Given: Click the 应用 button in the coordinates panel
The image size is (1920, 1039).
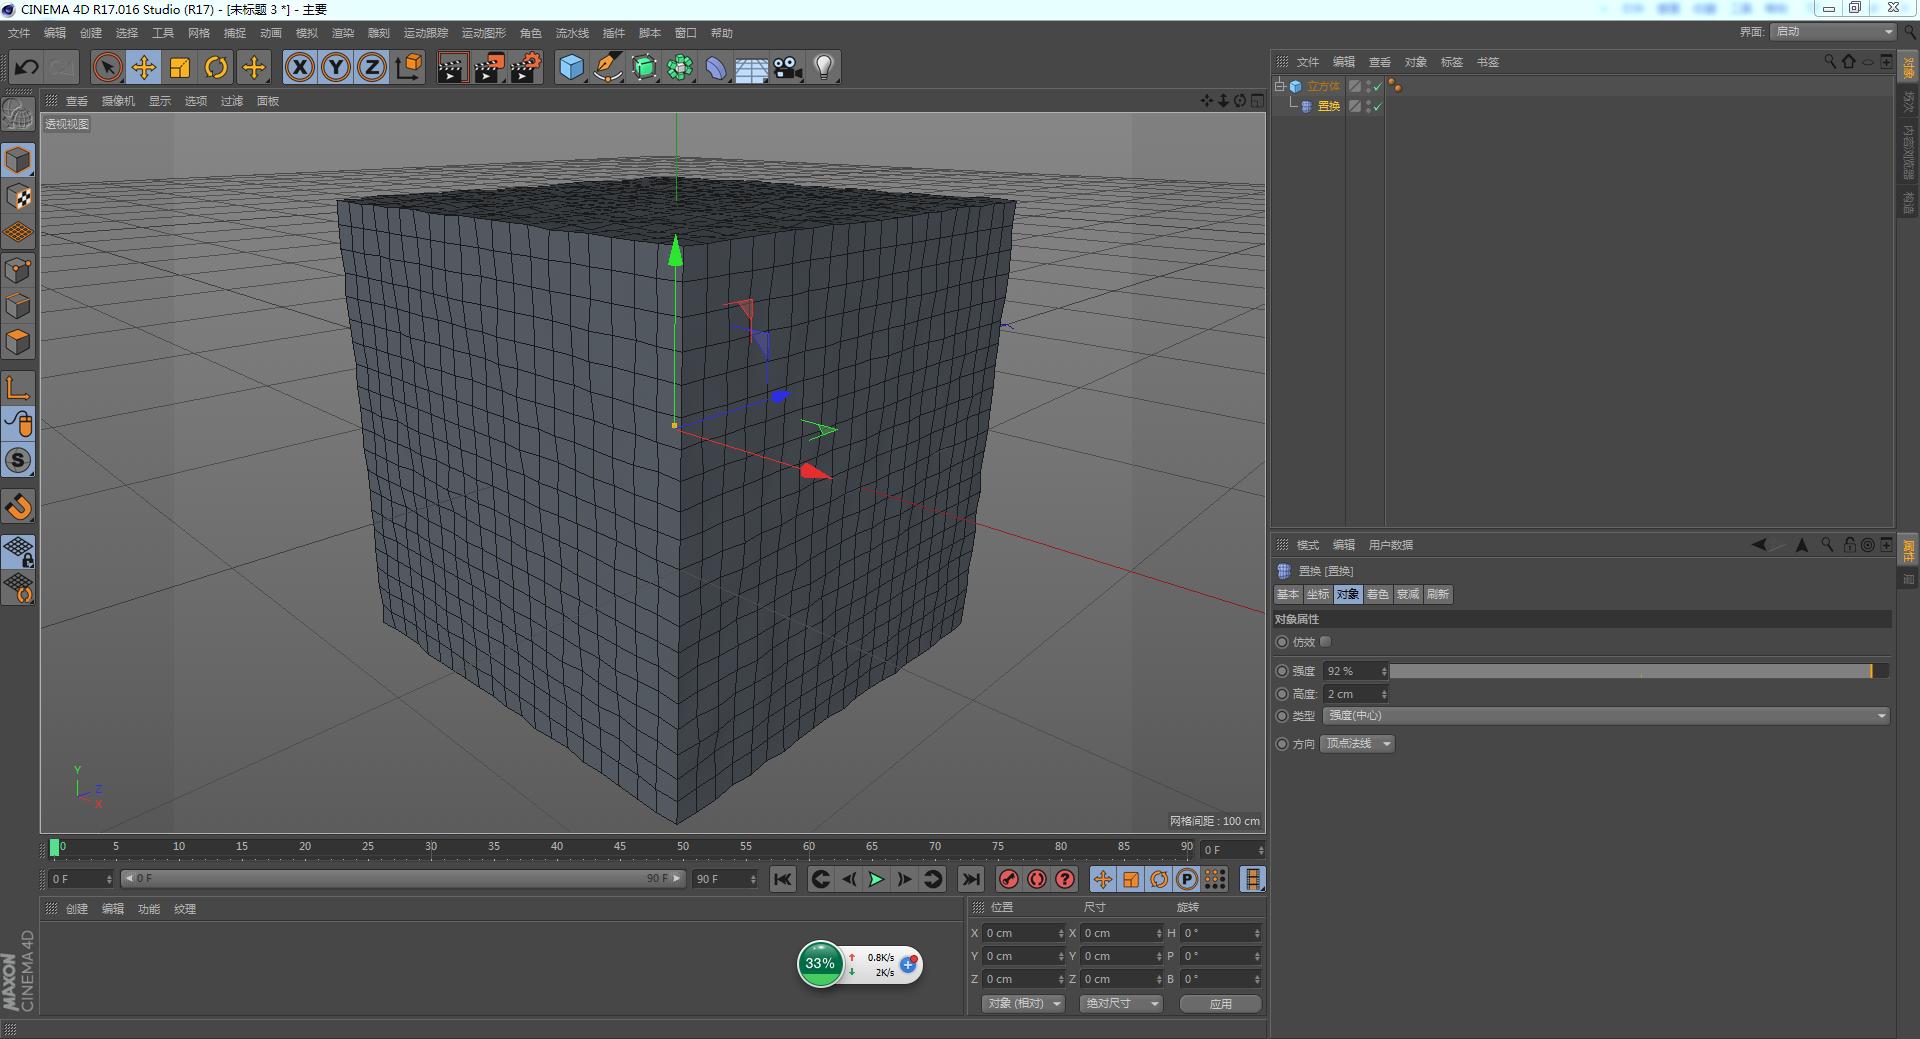Looking at the screenshot, I should coord(1220,1003).
